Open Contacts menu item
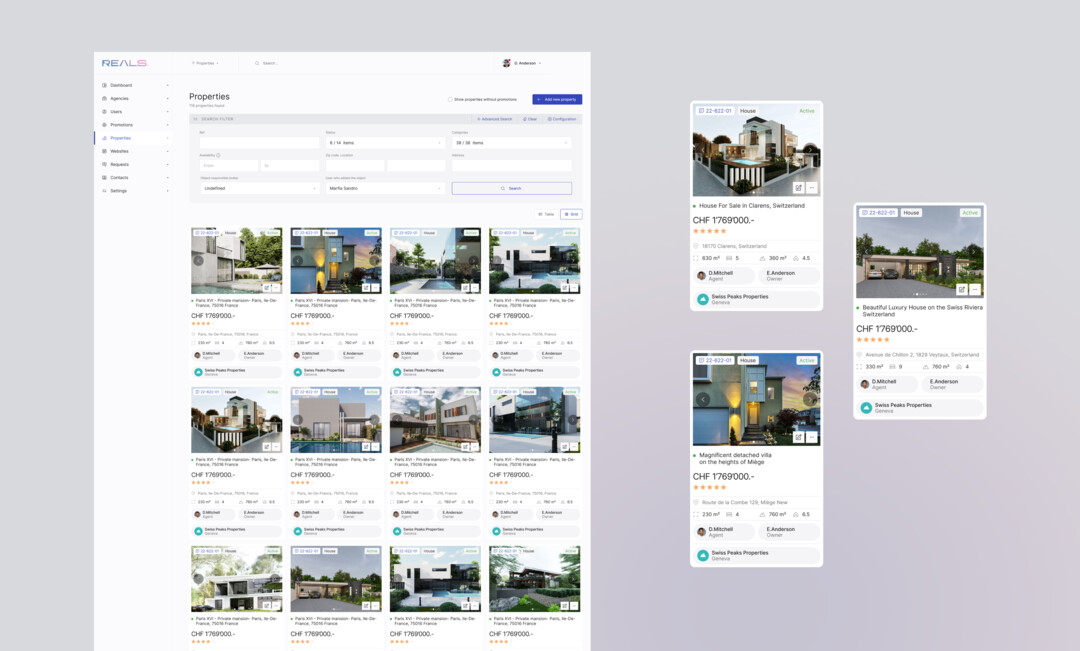The image size is (1080, 651). (x=119, y=177)
